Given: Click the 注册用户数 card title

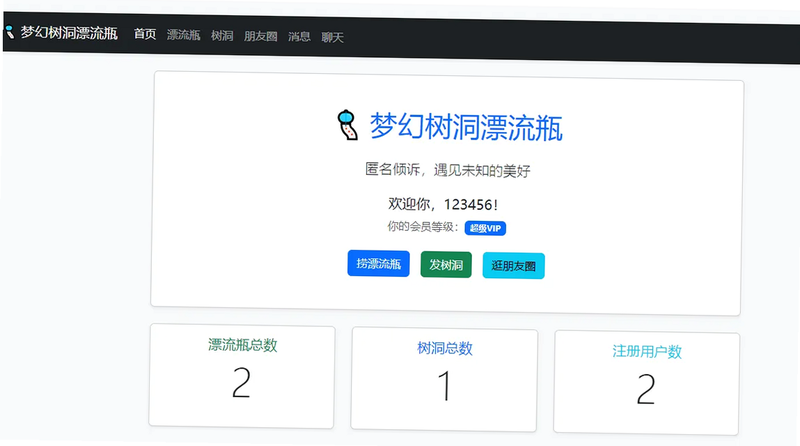Looking at the screenshot, I should click(x=647, y=352).
